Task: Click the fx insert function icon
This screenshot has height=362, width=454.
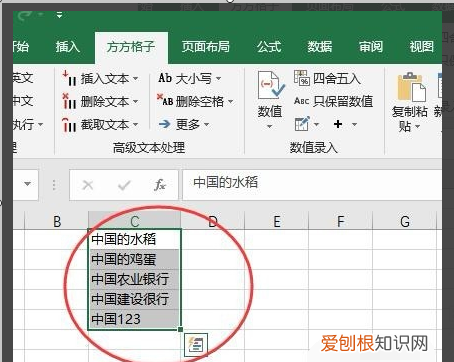Action: (160, 184)
